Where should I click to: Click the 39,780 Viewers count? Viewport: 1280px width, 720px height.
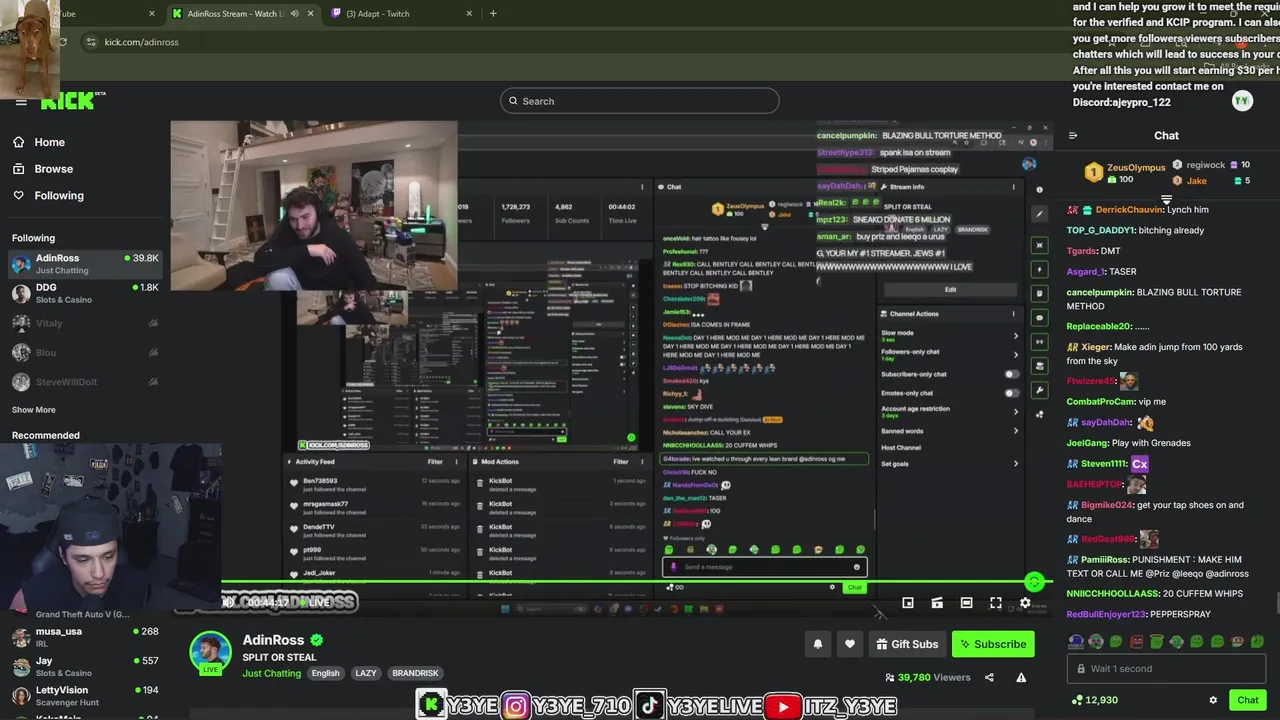tap(928, 677)
